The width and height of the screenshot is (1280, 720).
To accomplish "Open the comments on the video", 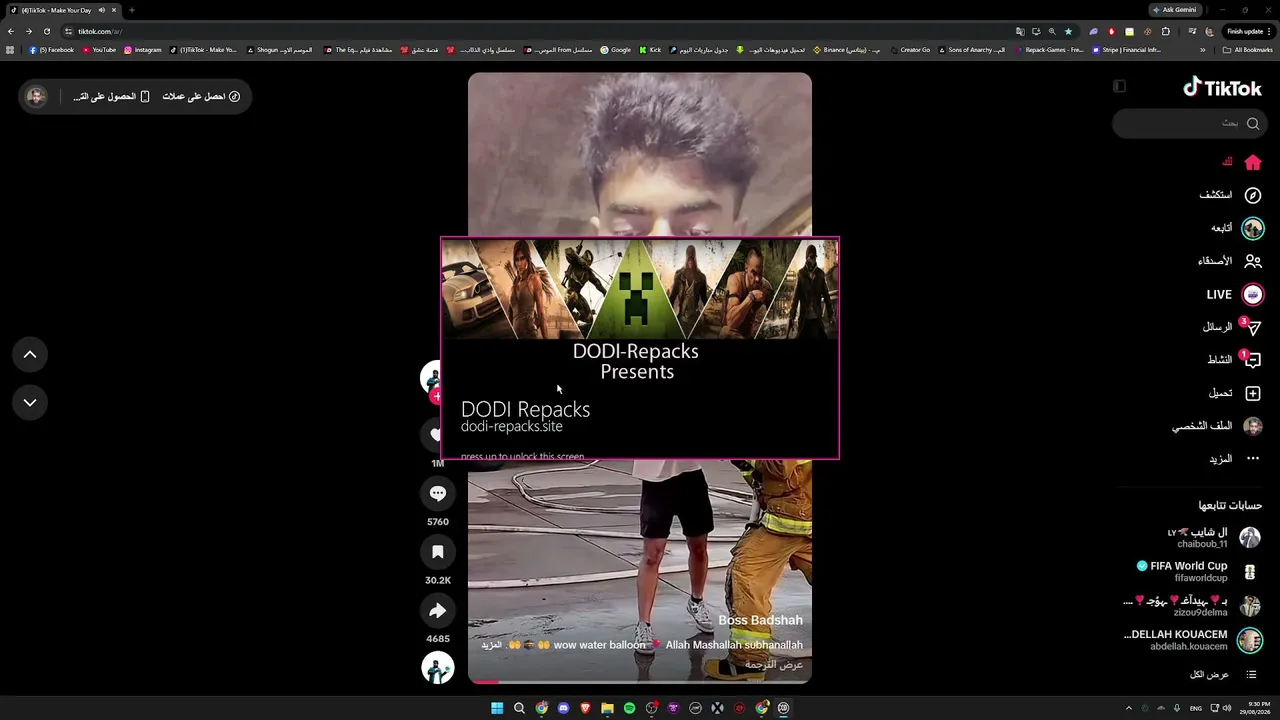I will click(x=437, y=493).
